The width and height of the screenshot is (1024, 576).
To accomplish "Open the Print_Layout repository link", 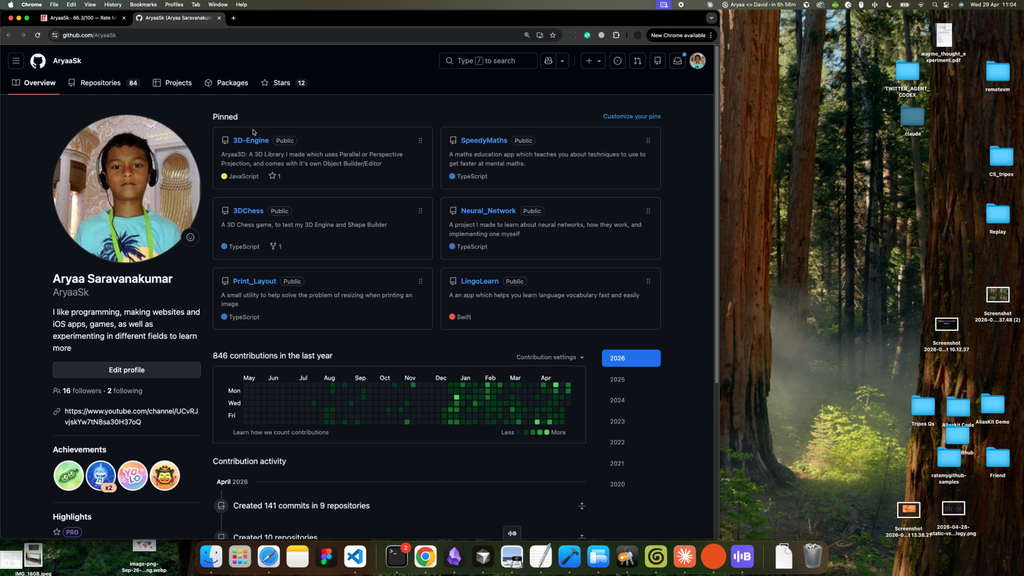I will pyautogui.click(x=255, y=281).
